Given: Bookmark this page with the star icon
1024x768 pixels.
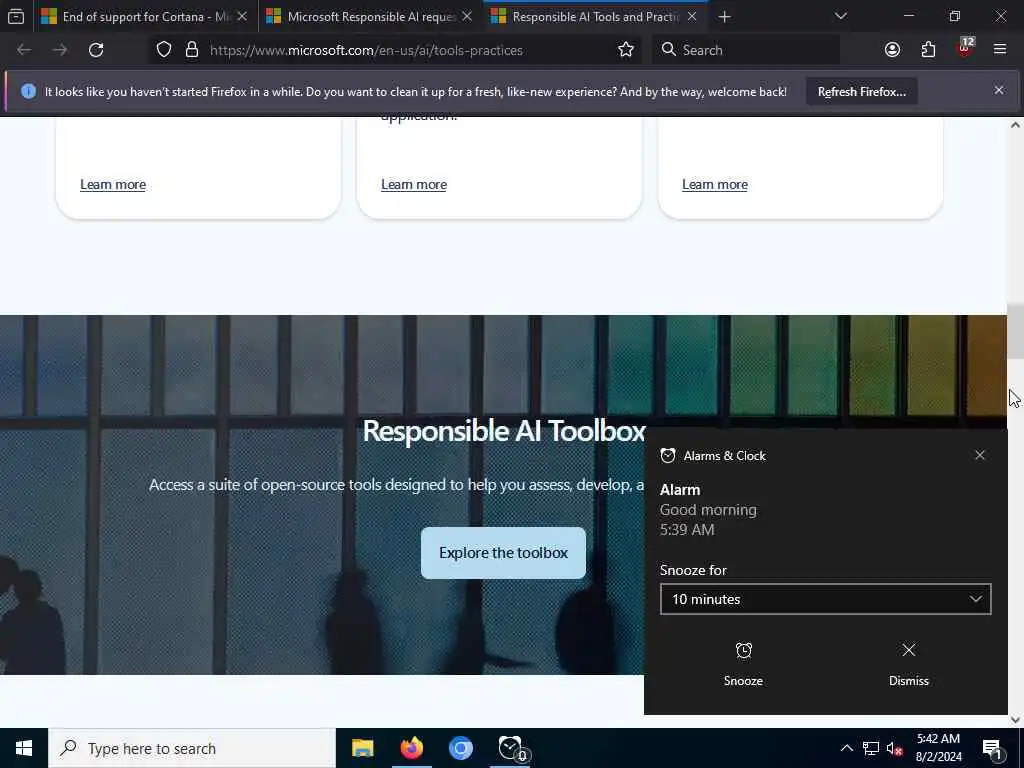Looking at the screenshot, I should [626, 50].
